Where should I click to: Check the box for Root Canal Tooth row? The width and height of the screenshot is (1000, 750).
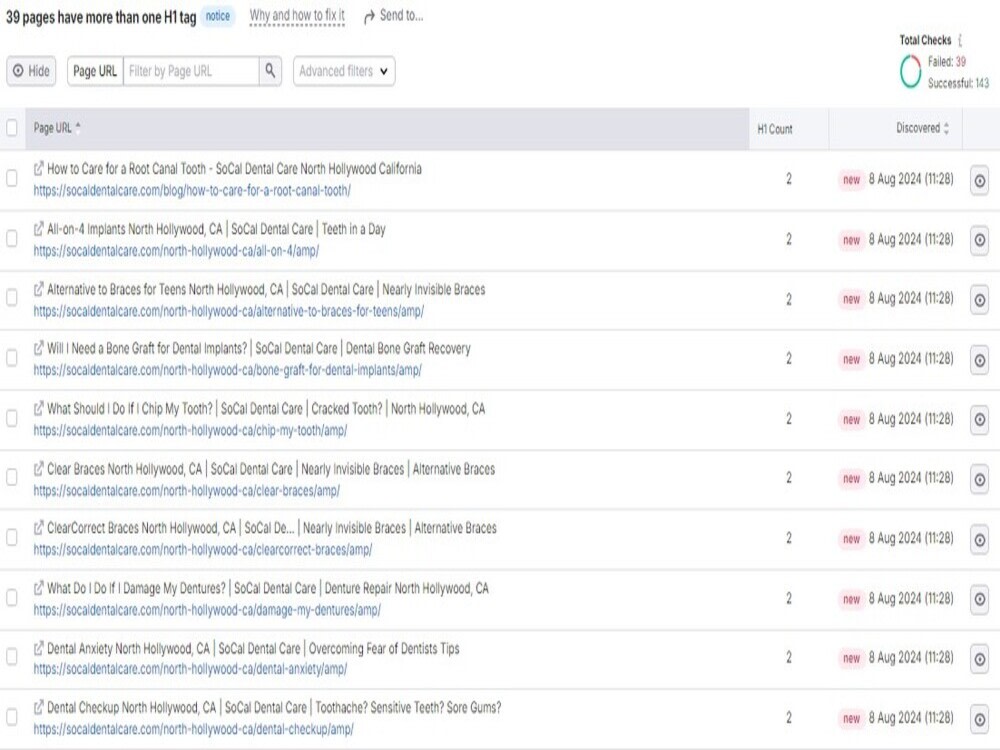(11, 179)
